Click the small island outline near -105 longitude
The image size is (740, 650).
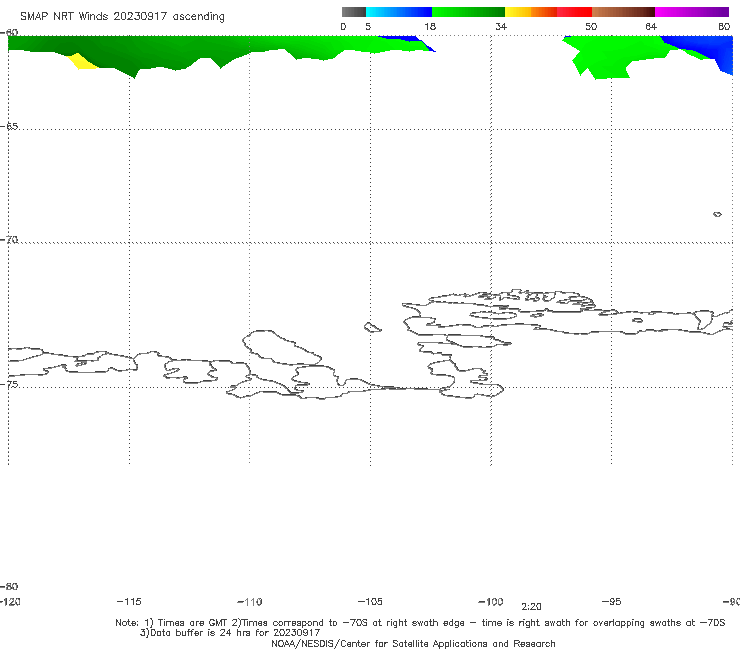coord(372,327)
